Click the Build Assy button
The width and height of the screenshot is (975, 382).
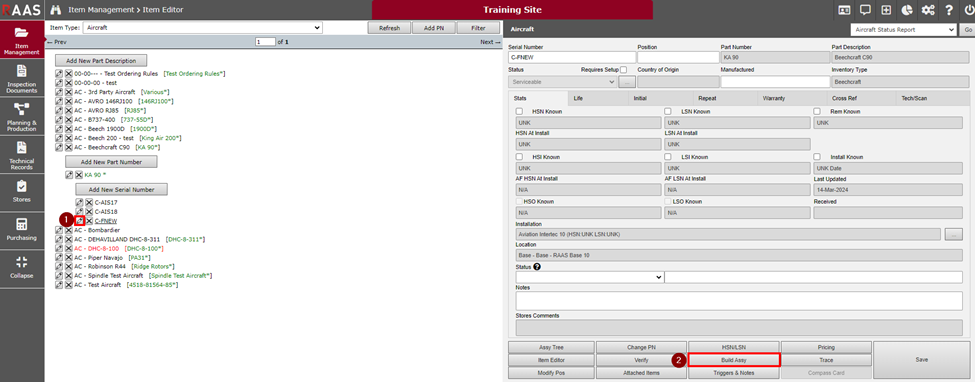coord(734,360)
